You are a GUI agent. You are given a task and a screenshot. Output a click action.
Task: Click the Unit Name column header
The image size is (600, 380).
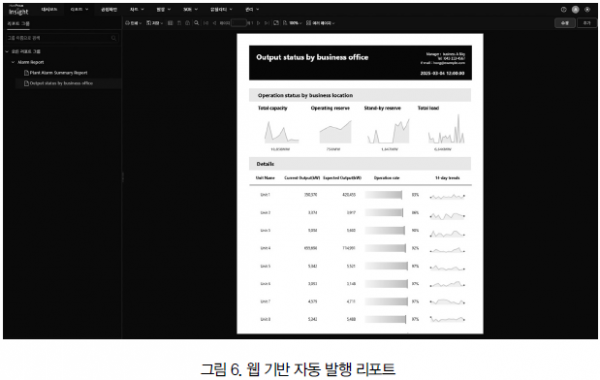click(x=265, y=178)
